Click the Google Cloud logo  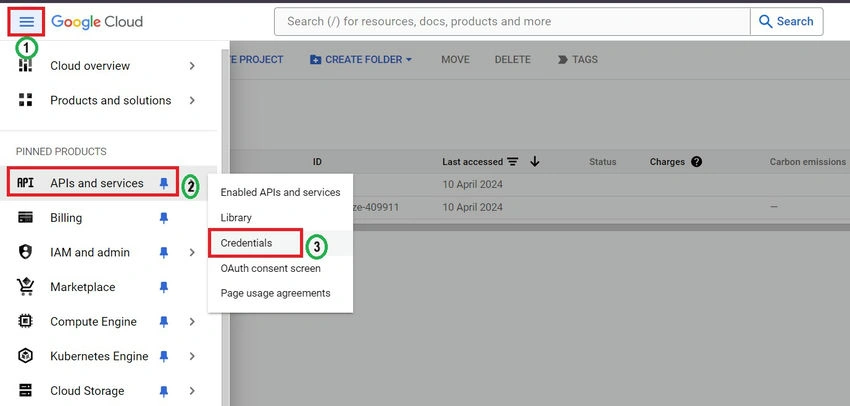pyautogui.click(x=97, y=22)
